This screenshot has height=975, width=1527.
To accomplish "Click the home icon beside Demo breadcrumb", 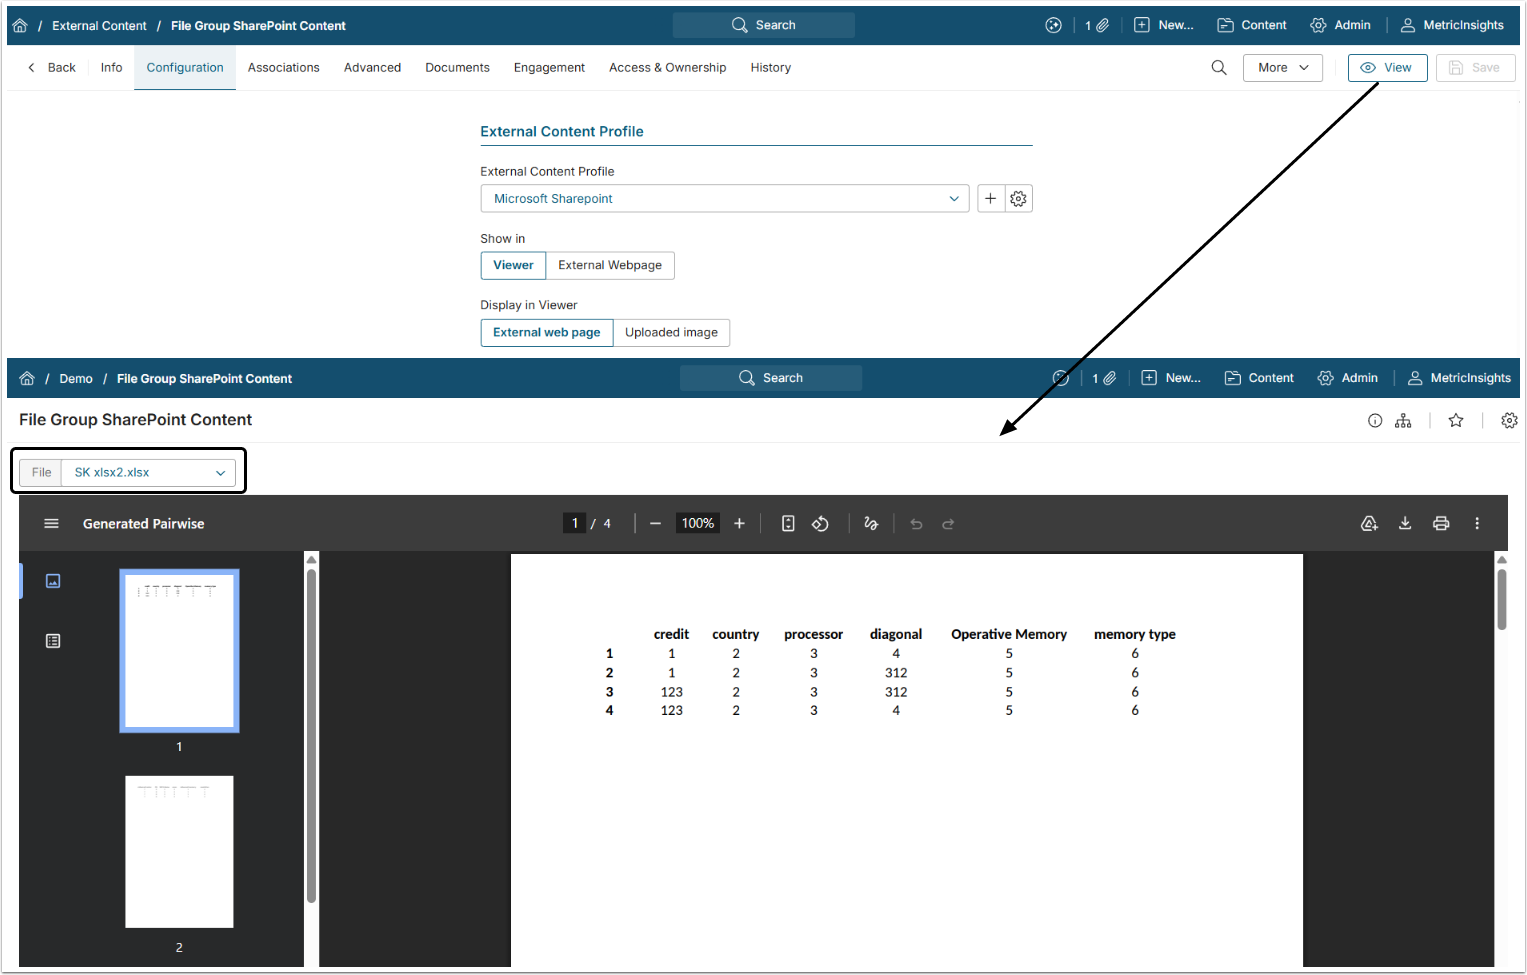I will pos(27,379).
